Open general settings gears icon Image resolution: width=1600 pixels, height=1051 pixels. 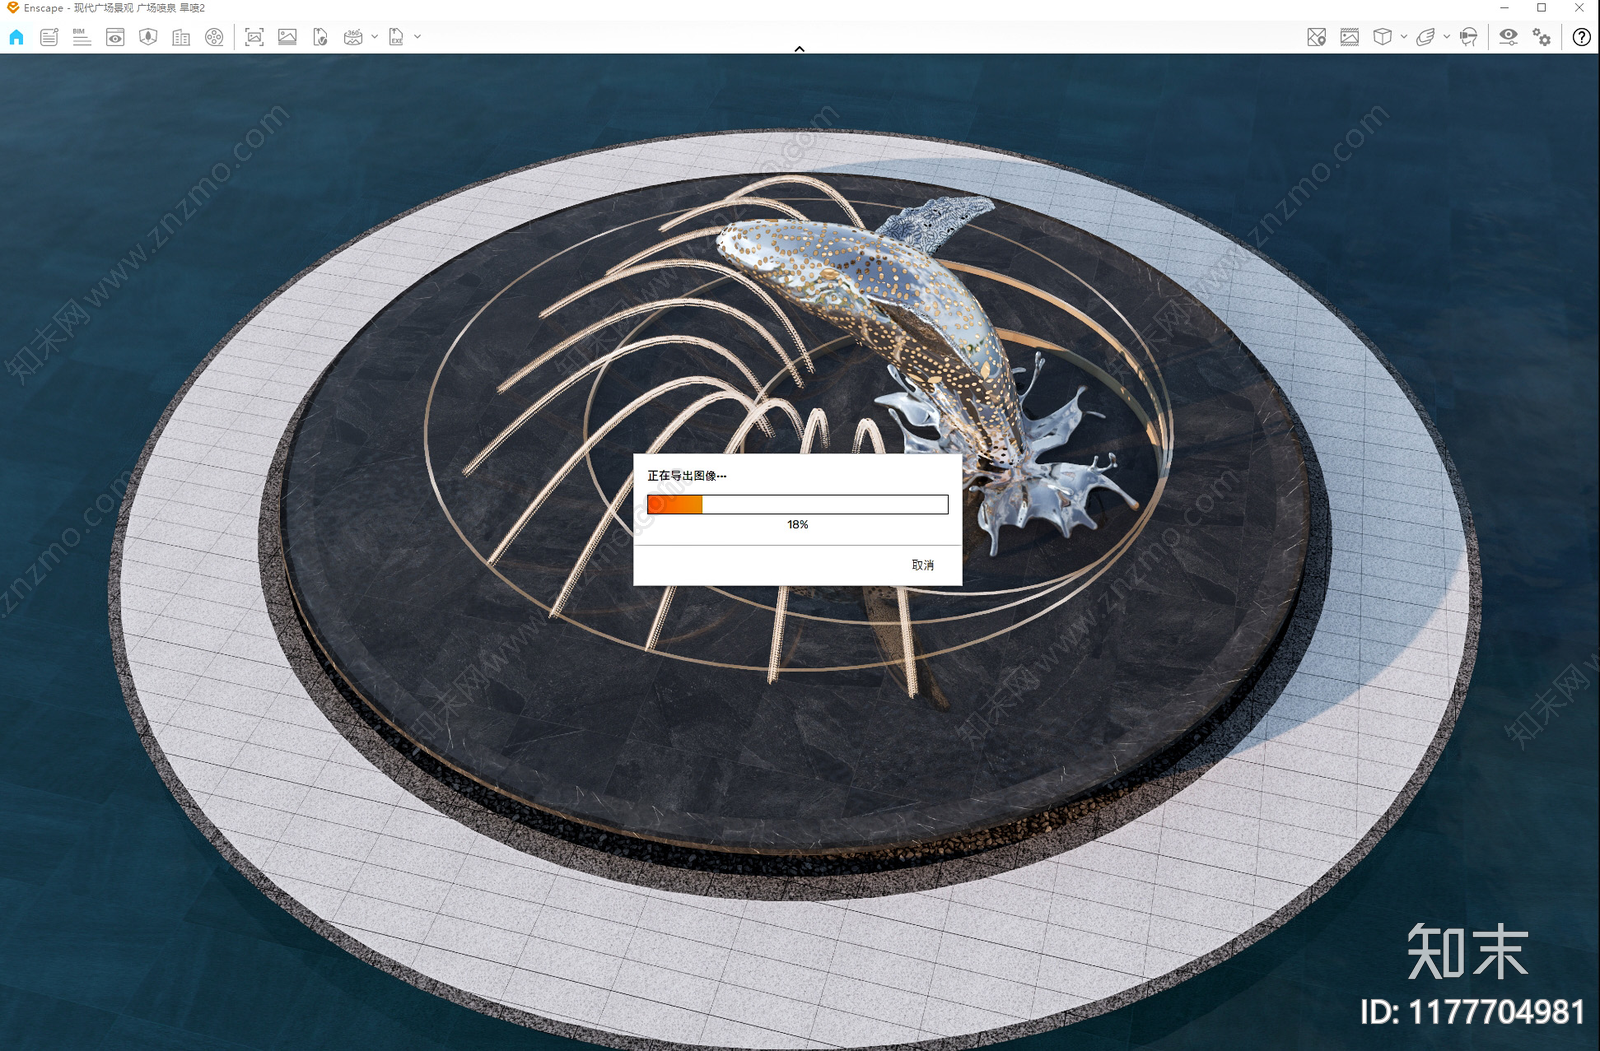coord(1542,37)
